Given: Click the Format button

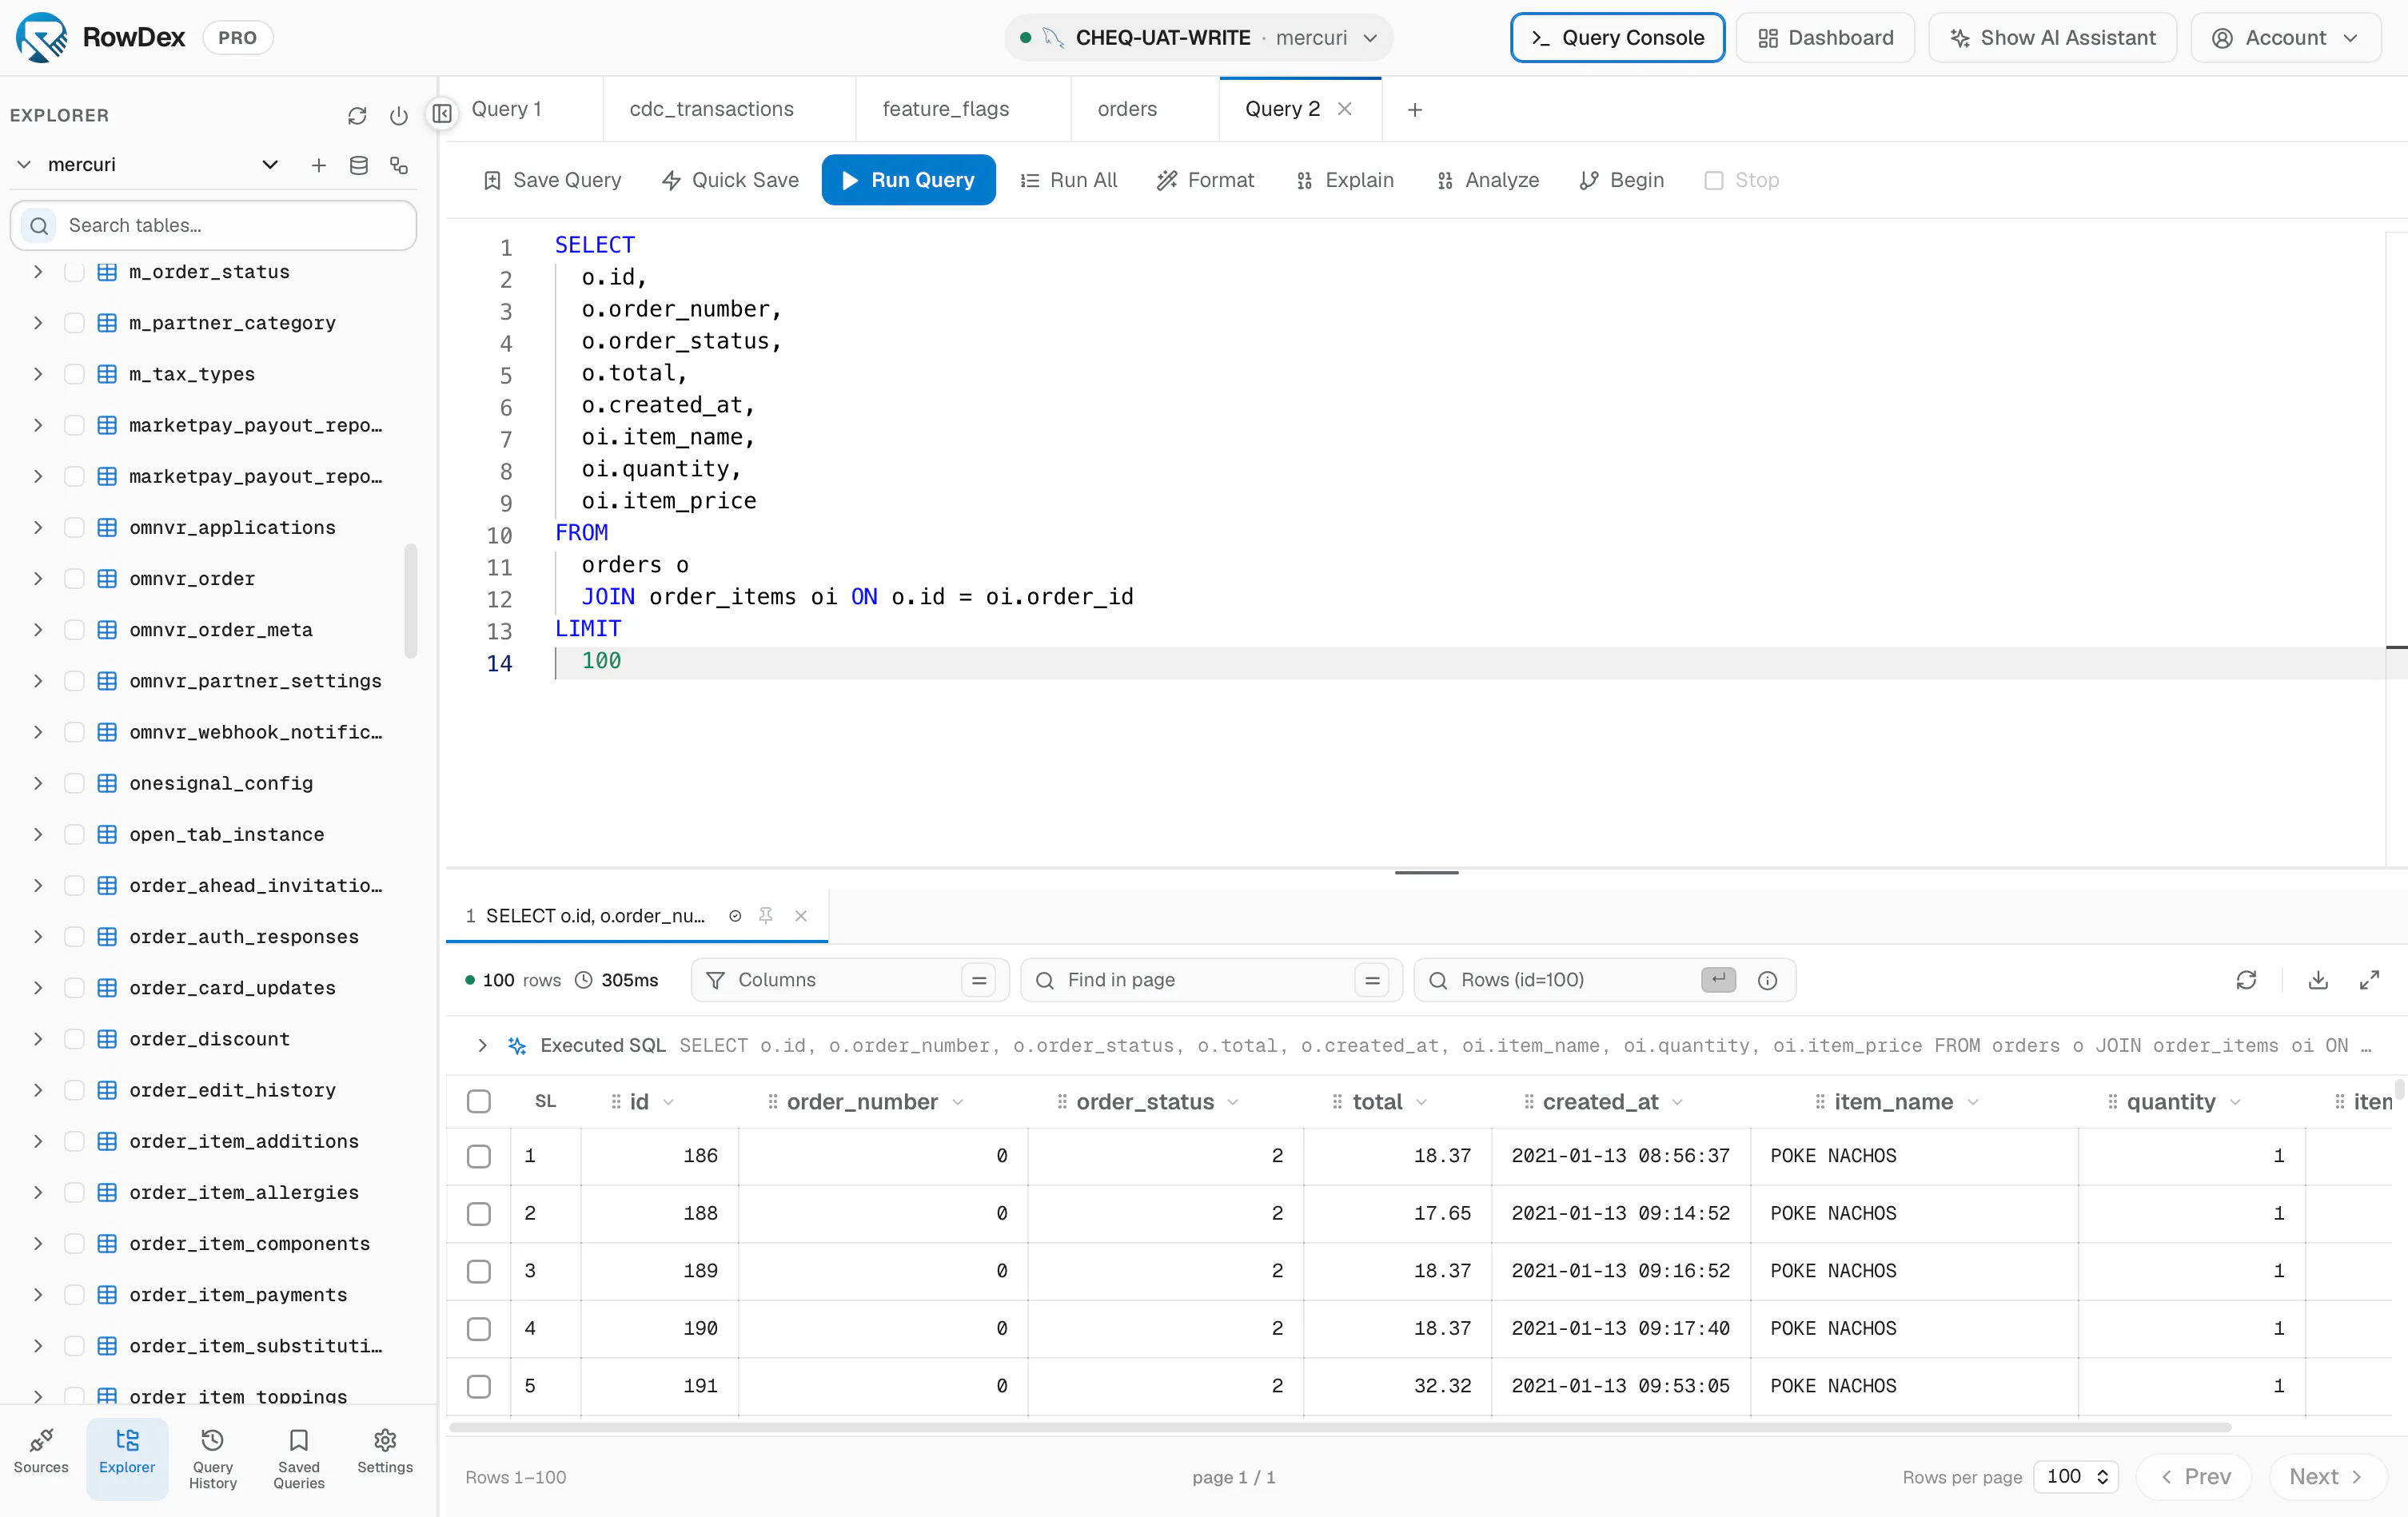Looking at the screenshot, I should pyautogui.click(x=1205, y=180).
